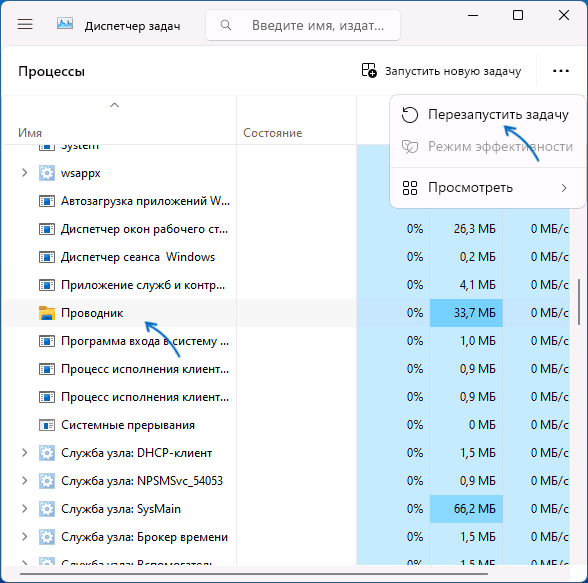Viewport: 588px width, 583px height.
Task: Click the vertical scrollbar thumb
Action: 579,301
